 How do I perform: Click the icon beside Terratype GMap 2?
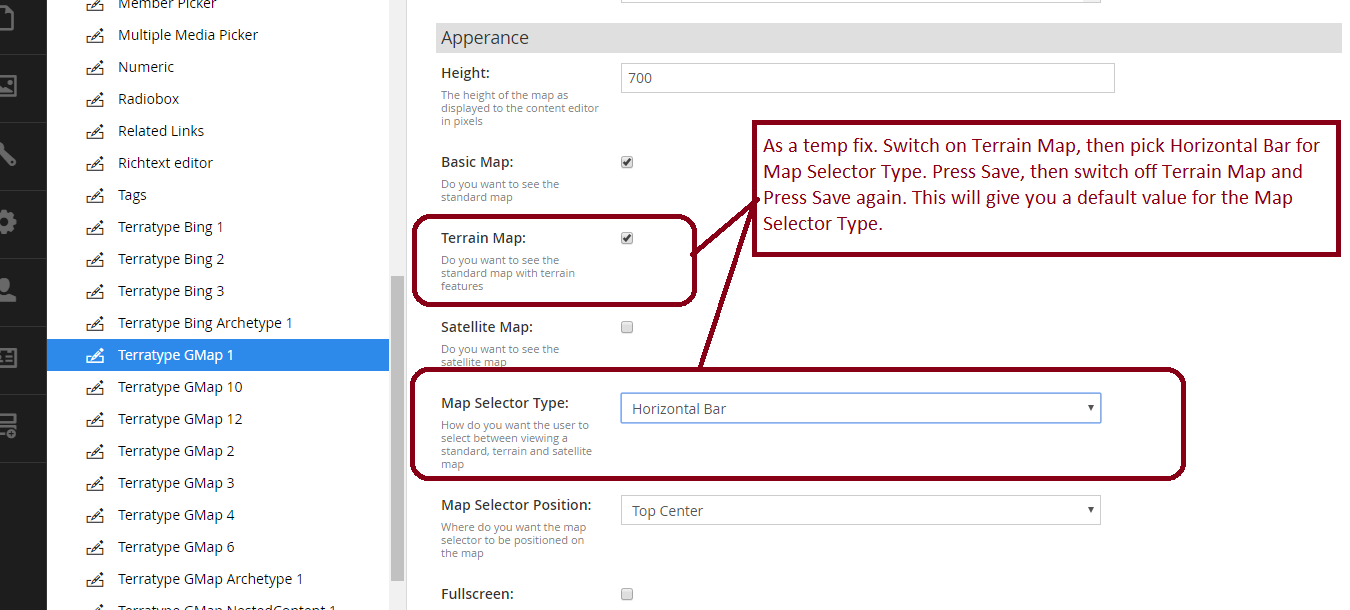pos(95,451)
